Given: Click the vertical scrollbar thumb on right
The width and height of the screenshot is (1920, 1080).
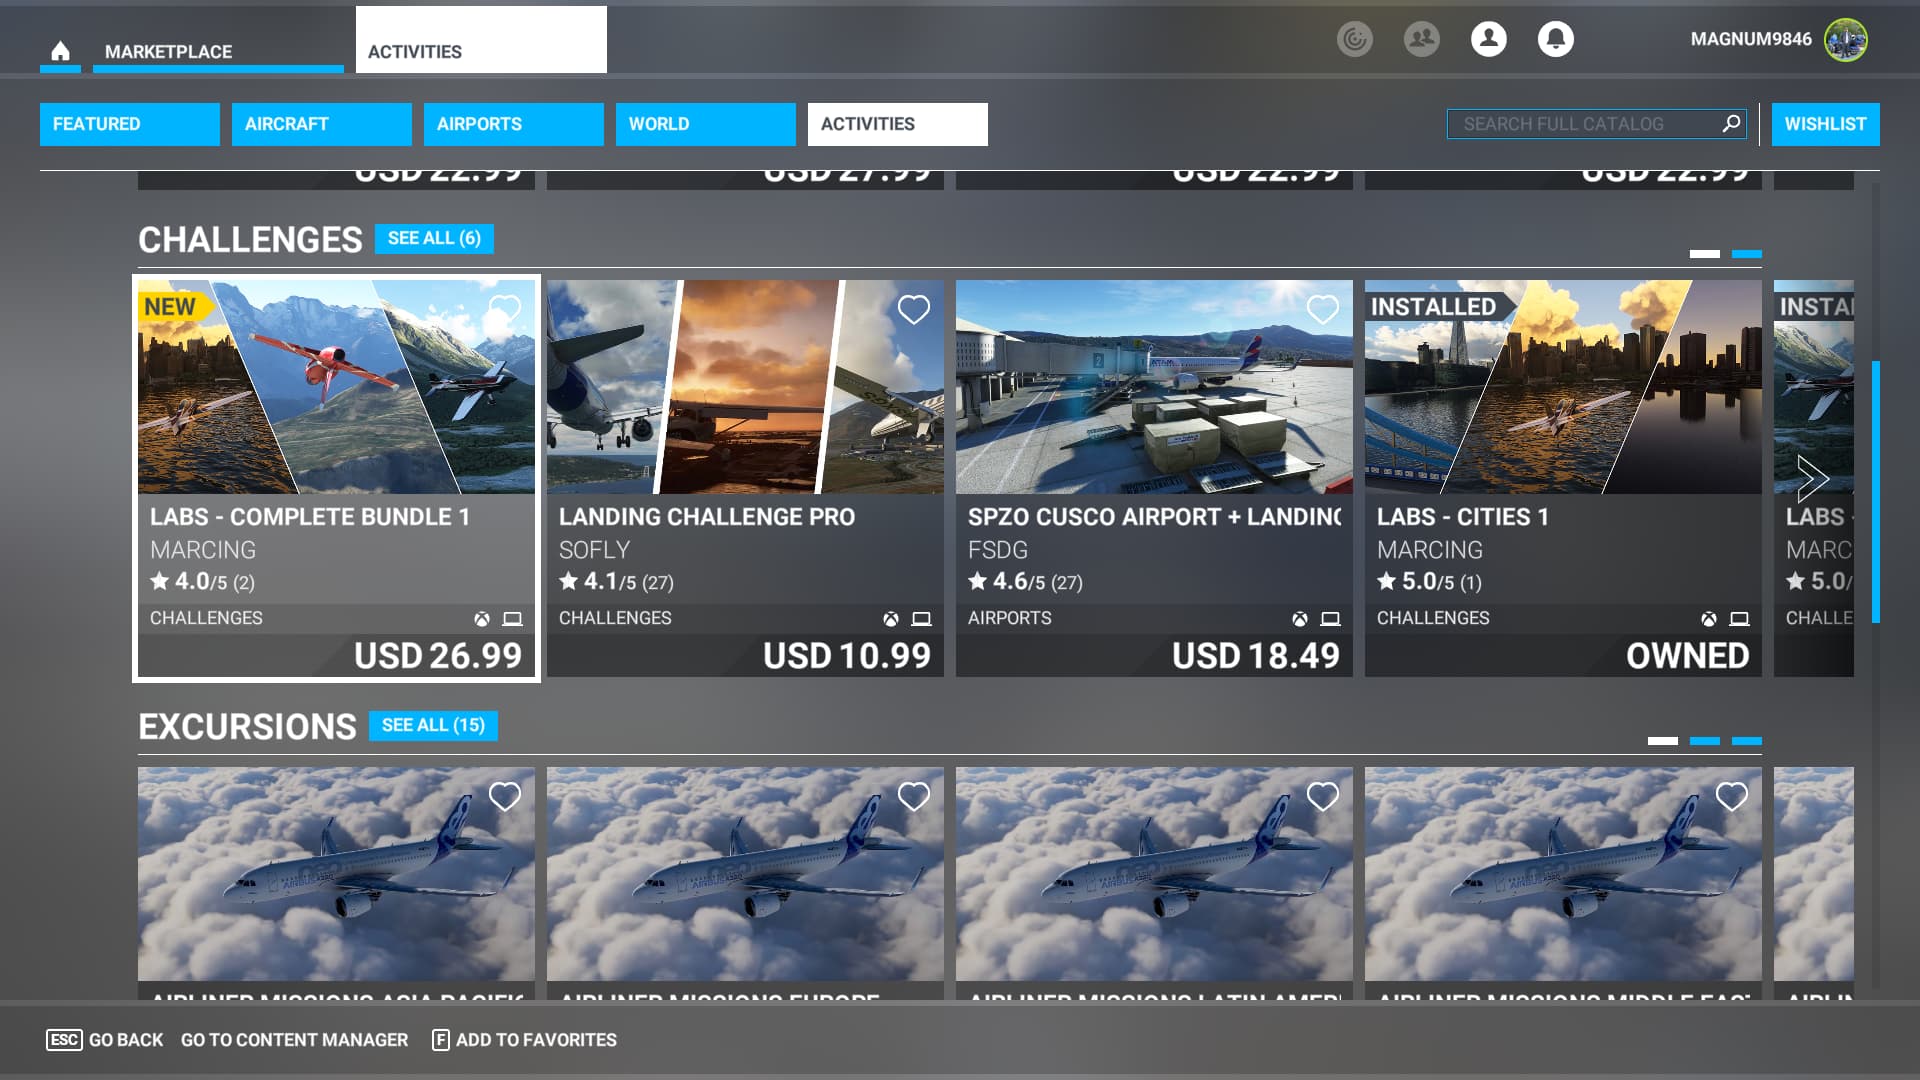Looking at the screenshot, I should pos(1876,491).
